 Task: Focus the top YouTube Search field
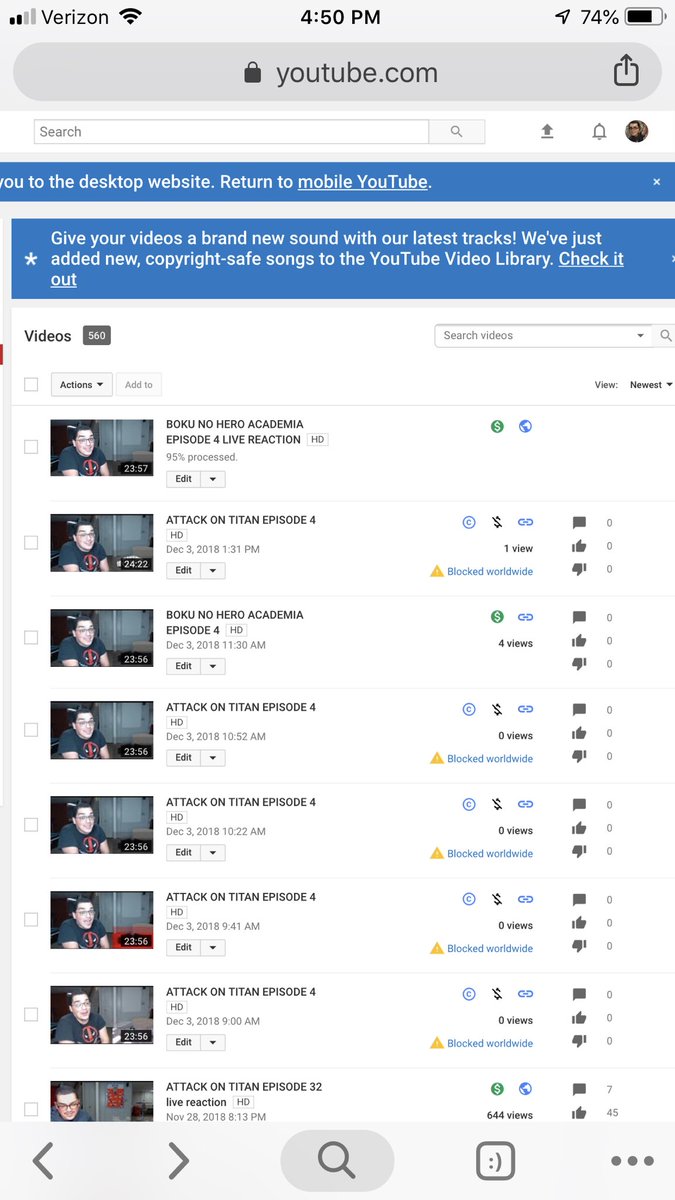[231, 131]
